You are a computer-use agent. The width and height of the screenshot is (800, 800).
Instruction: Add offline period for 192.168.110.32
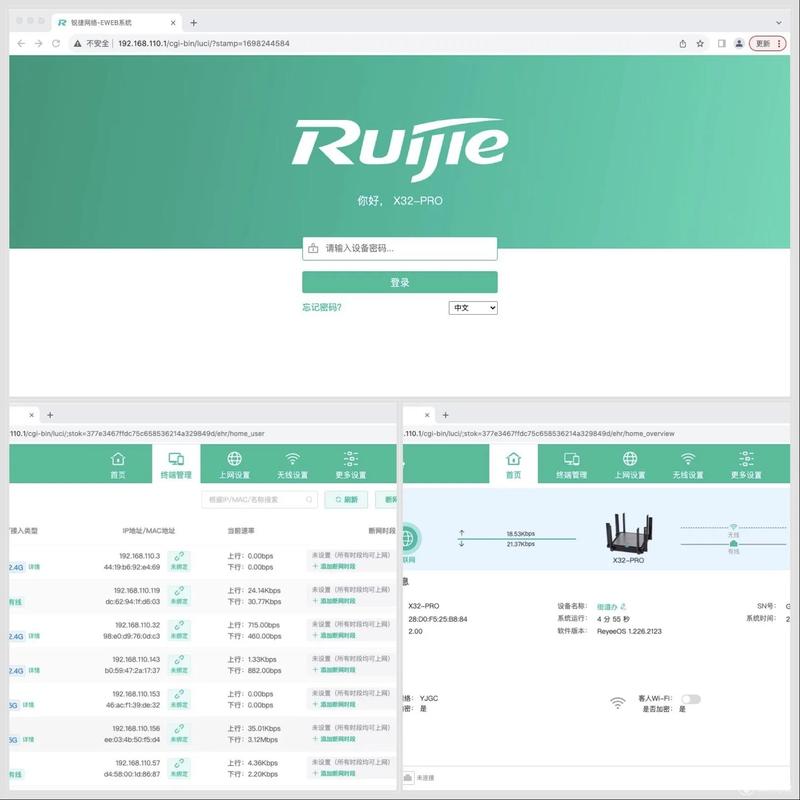[x=334, y=635]
